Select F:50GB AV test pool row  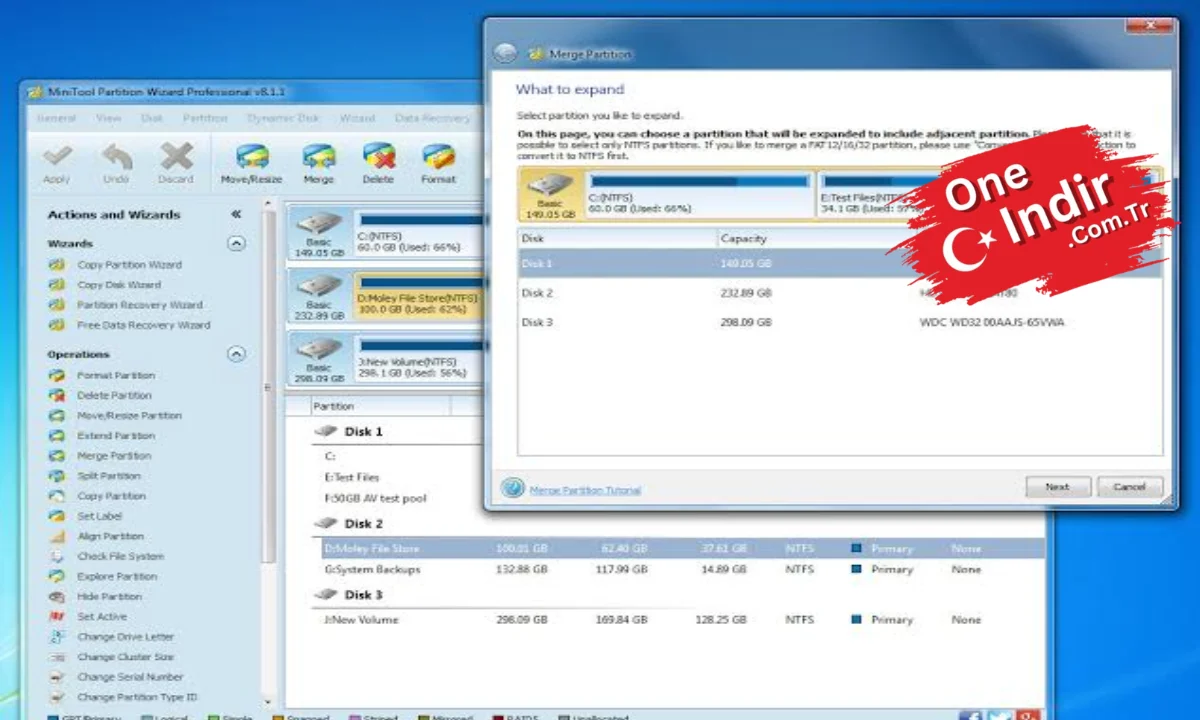(374, 498)
